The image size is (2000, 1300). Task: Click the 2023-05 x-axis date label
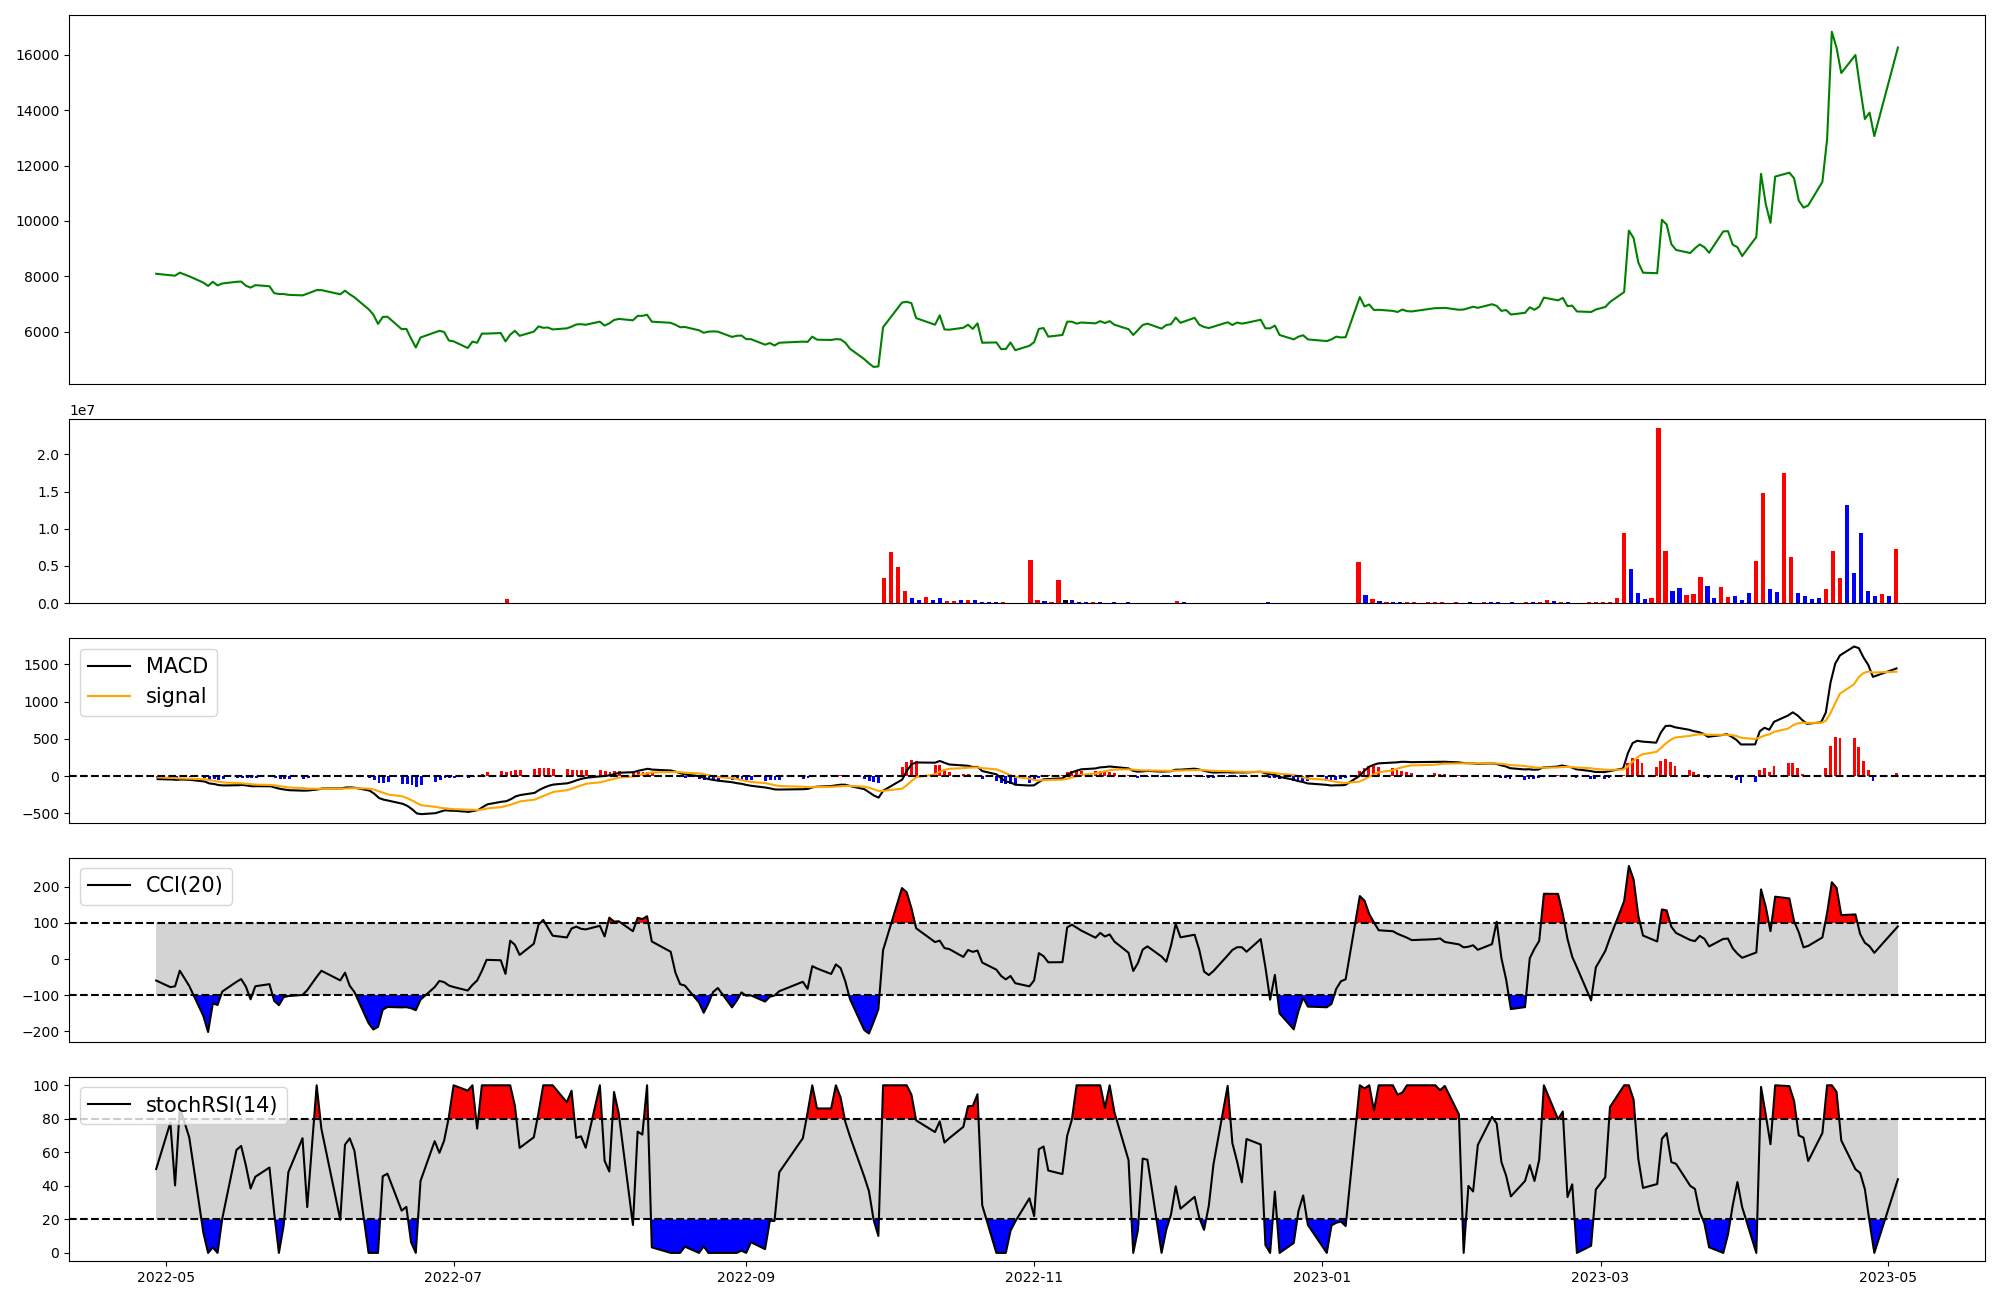(1887, 1277)
